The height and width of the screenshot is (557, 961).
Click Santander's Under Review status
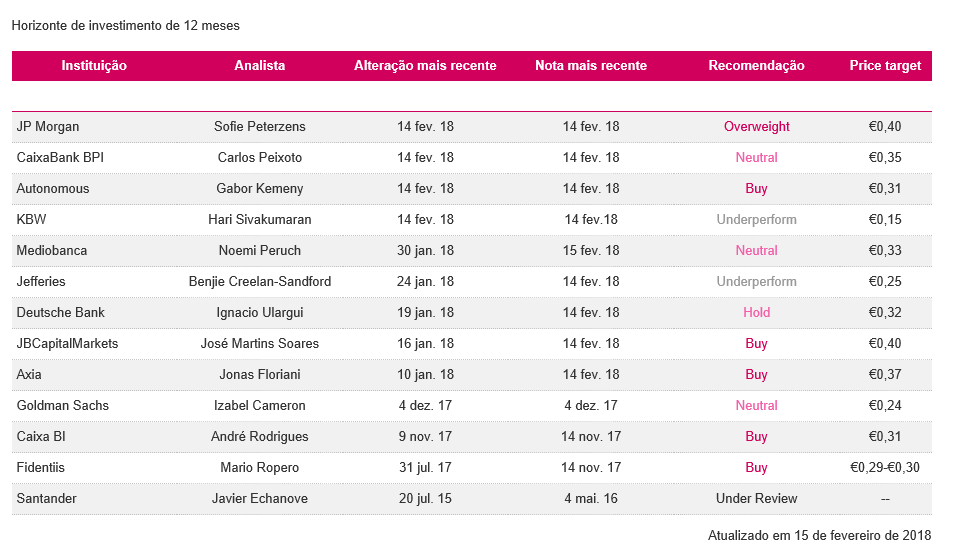[756, 499]
